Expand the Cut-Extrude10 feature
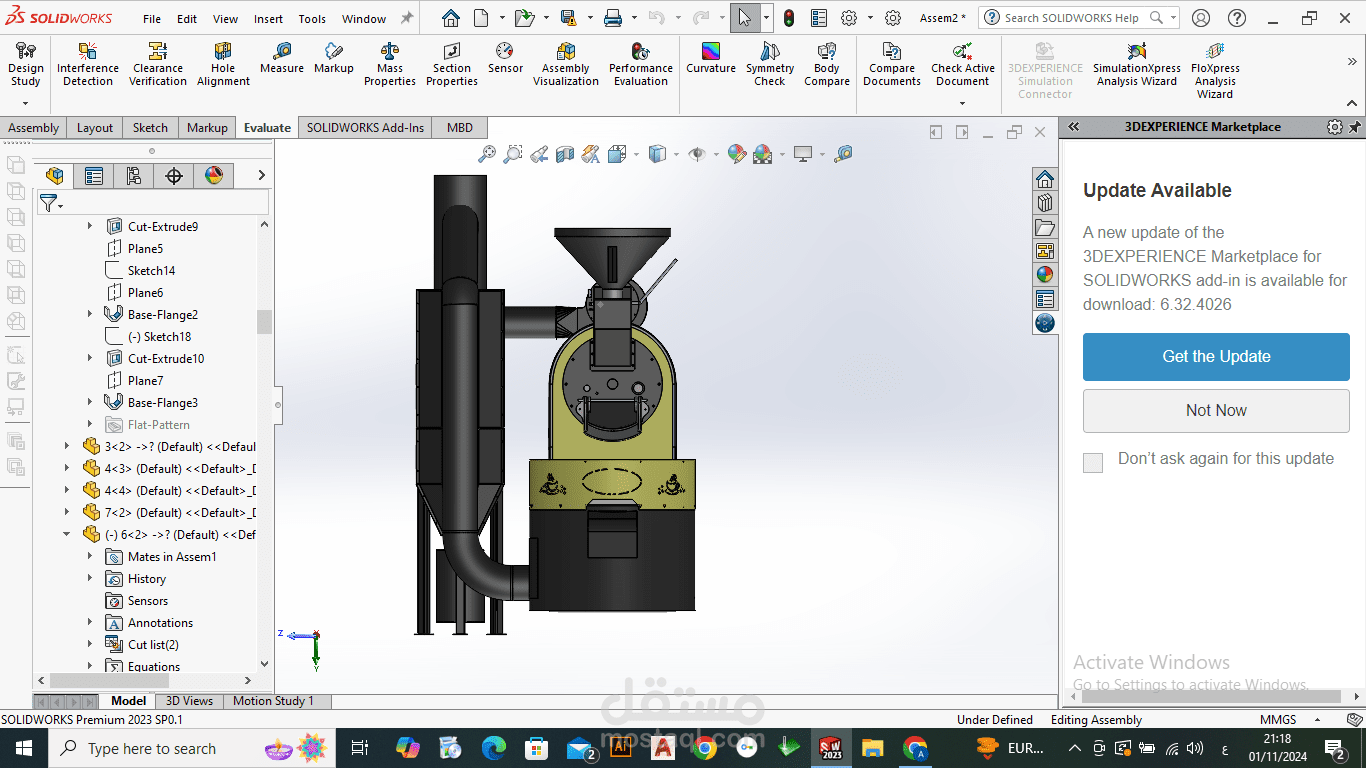The width and height of the screenshot is (1366, 768). pyautogui.click(x=90, y=359)
